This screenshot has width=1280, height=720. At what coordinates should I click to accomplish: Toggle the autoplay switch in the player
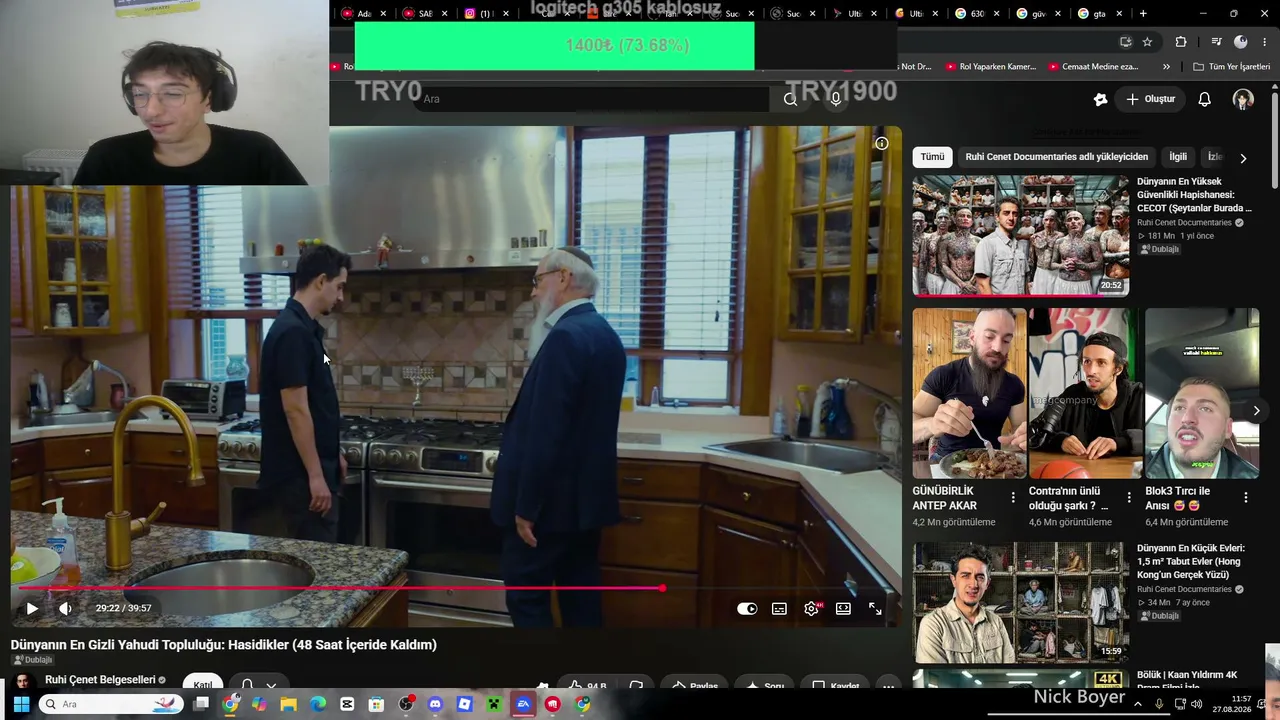pyautogui.click(x=747, y=608)
